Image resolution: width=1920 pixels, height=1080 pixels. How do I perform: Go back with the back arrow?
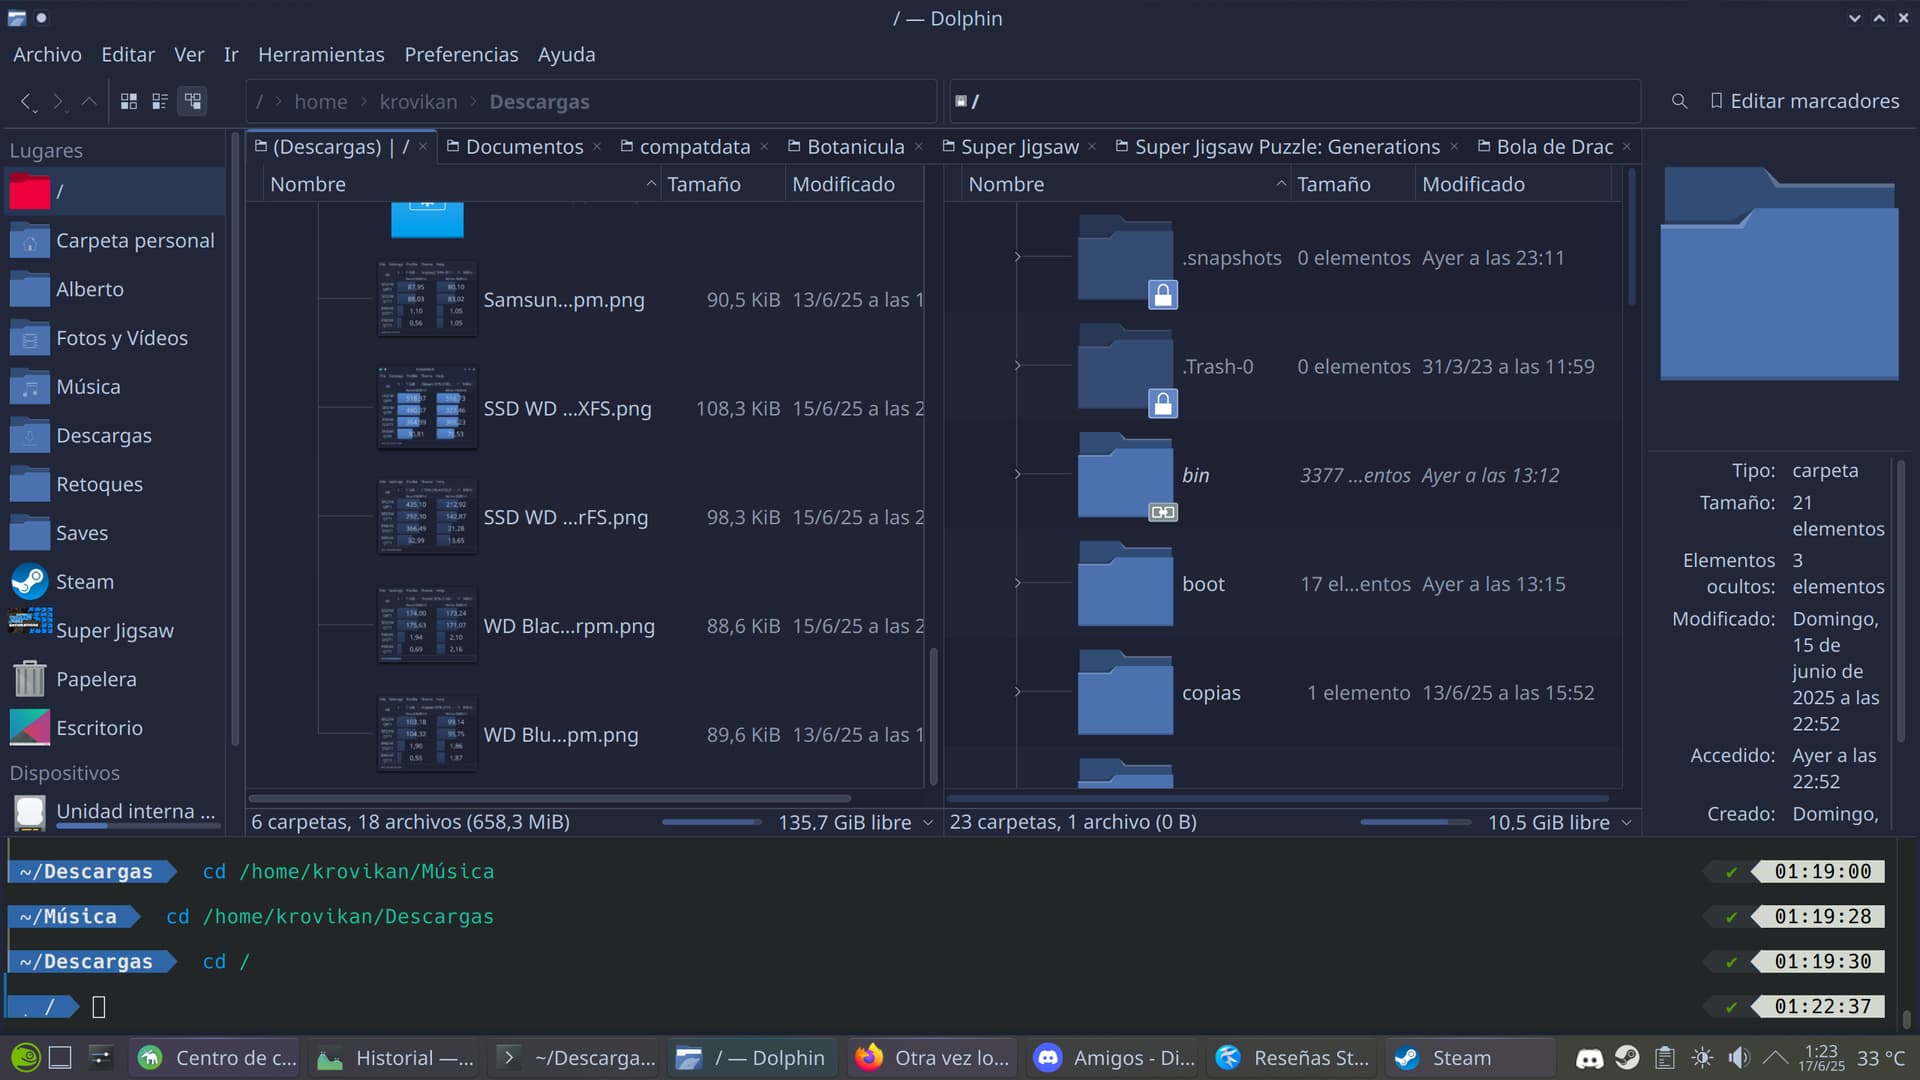click(x=27, y=101)
